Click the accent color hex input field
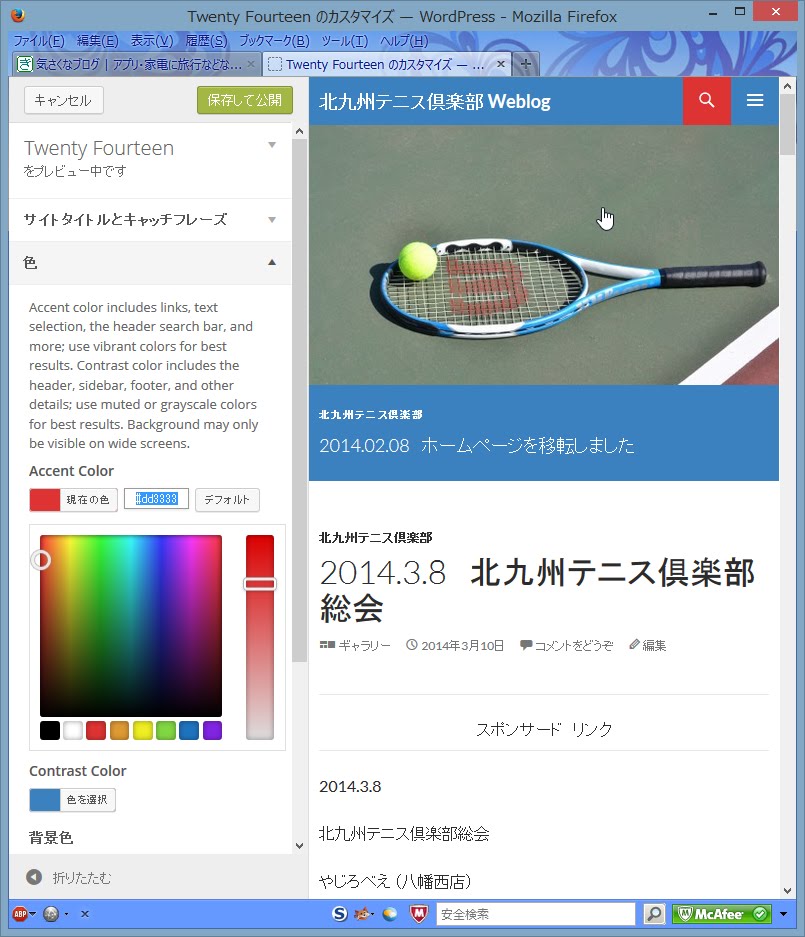Image resolution: width=805 pixels, height=937 pixels. 157,499
